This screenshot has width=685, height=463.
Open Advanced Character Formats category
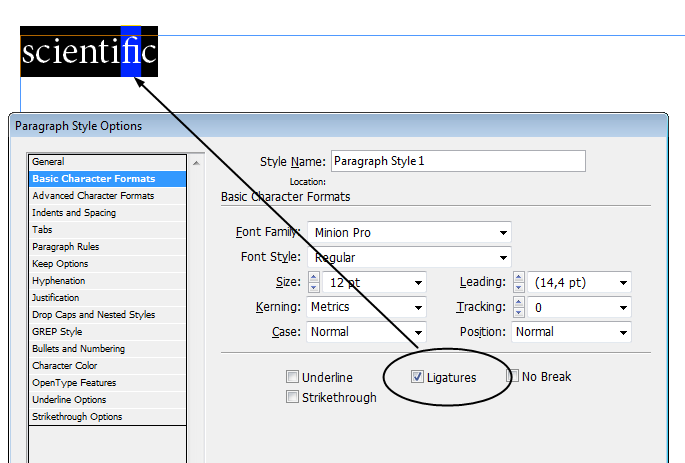coord(107,196)
